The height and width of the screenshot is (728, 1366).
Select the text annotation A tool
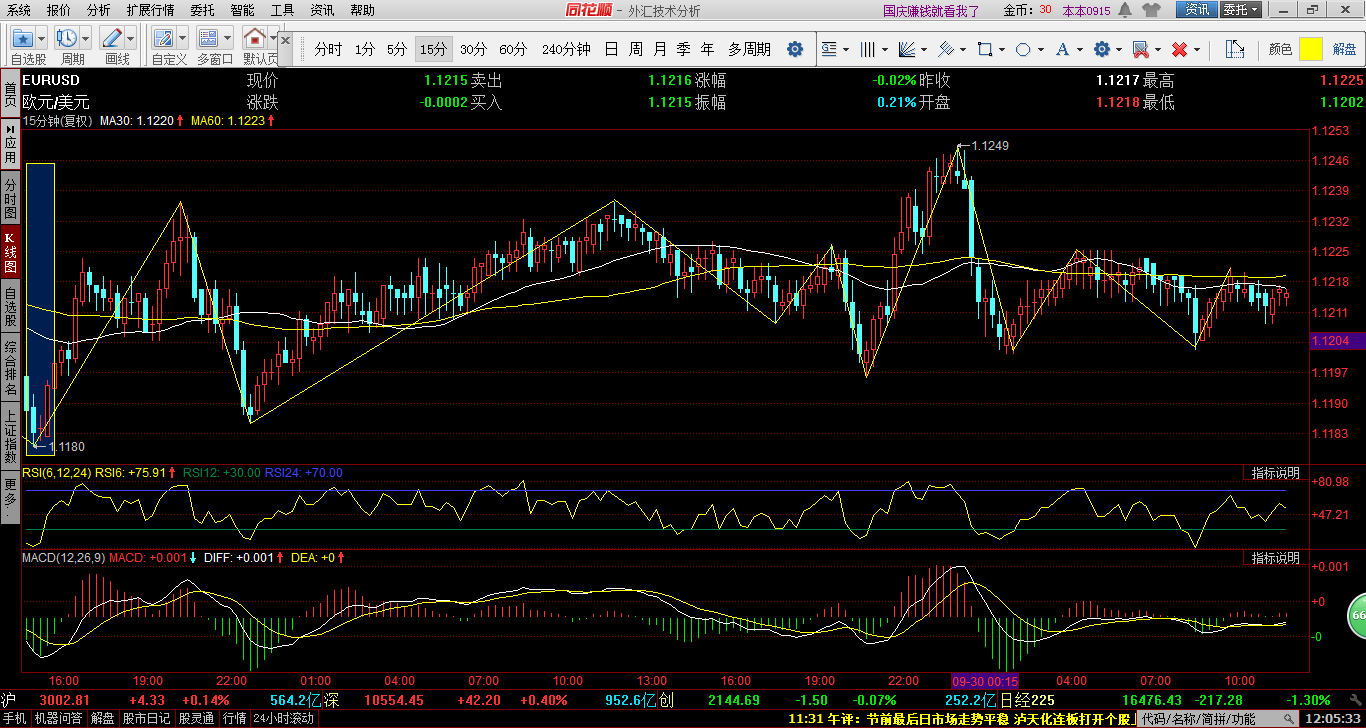click(x=1062, y=49)
